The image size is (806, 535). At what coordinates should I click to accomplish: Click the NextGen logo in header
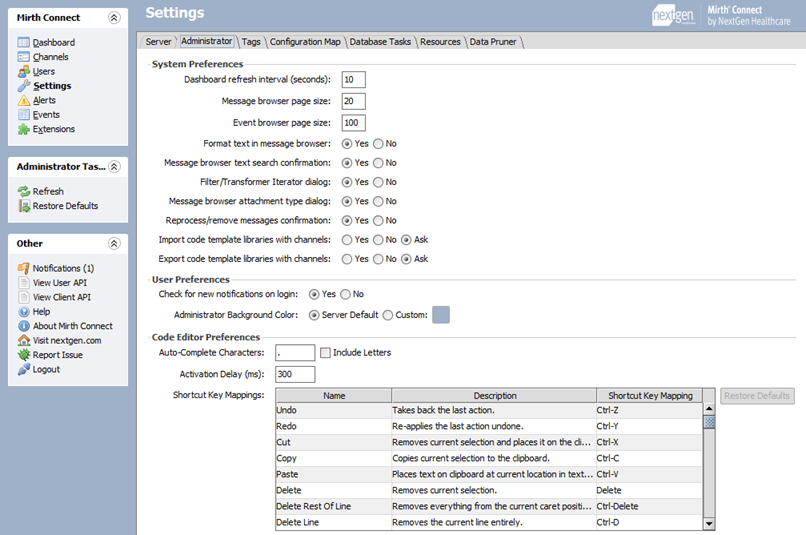click(x=673, y=15)
